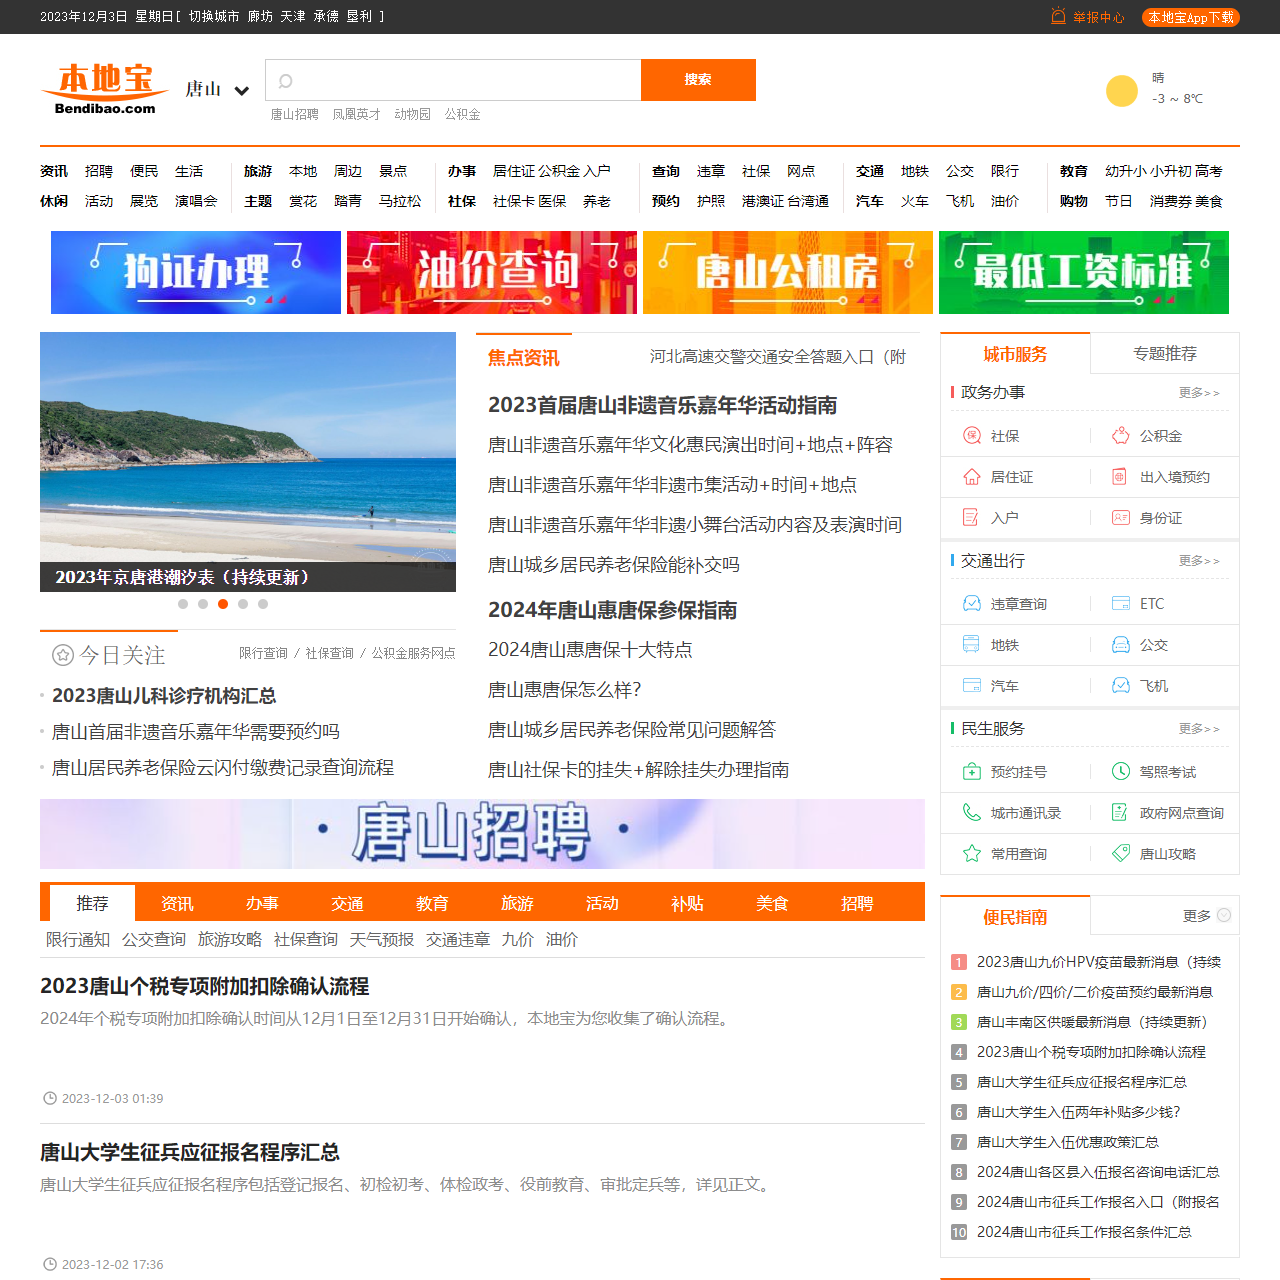The width and height of the screenshot is (1280, 1280).
Task: Switch to the 专题推荐 tab
Action: click(x=1165, y=353)
